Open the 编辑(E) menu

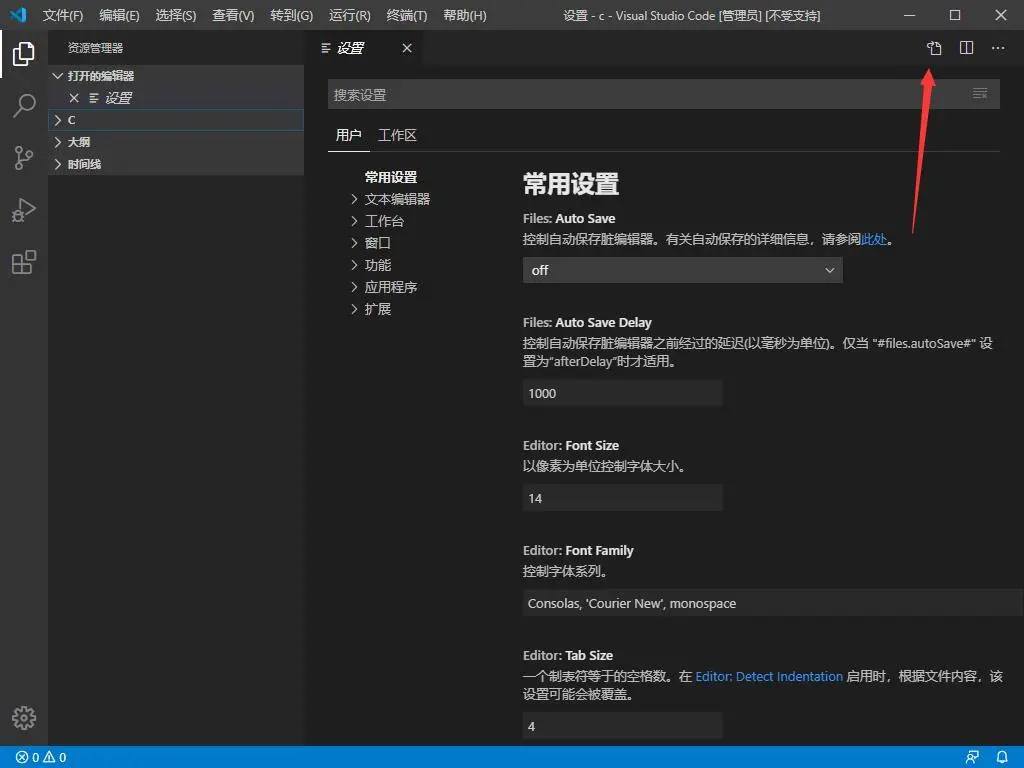click(x=119, y=15)
